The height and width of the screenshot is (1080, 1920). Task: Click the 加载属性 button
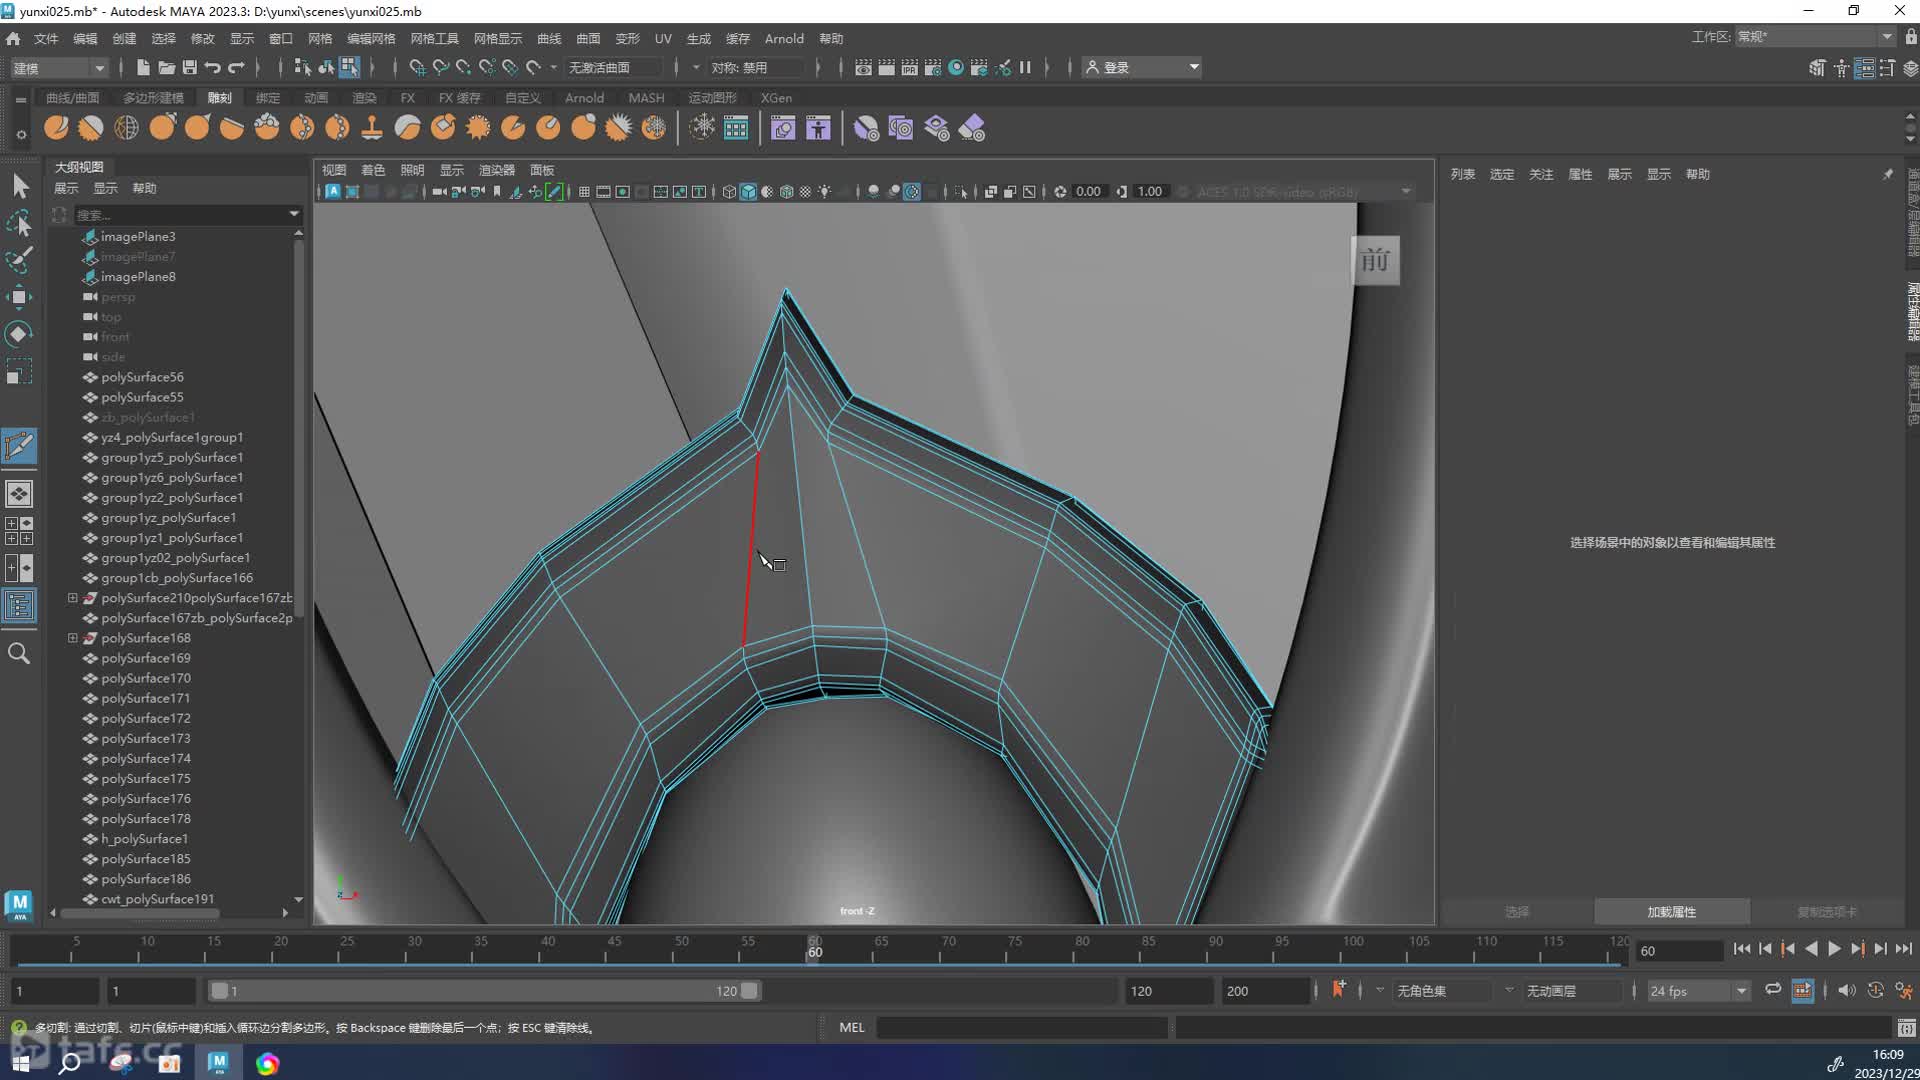(1672, 912)
